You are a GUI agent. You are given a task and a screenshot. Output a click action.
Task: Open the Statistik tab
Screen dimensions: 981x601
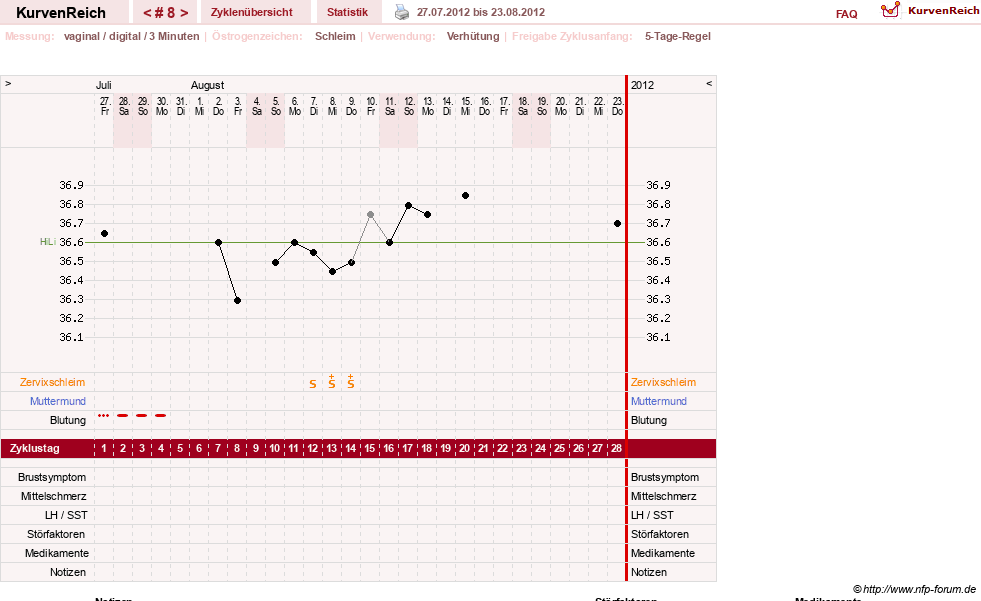point(347,12)
